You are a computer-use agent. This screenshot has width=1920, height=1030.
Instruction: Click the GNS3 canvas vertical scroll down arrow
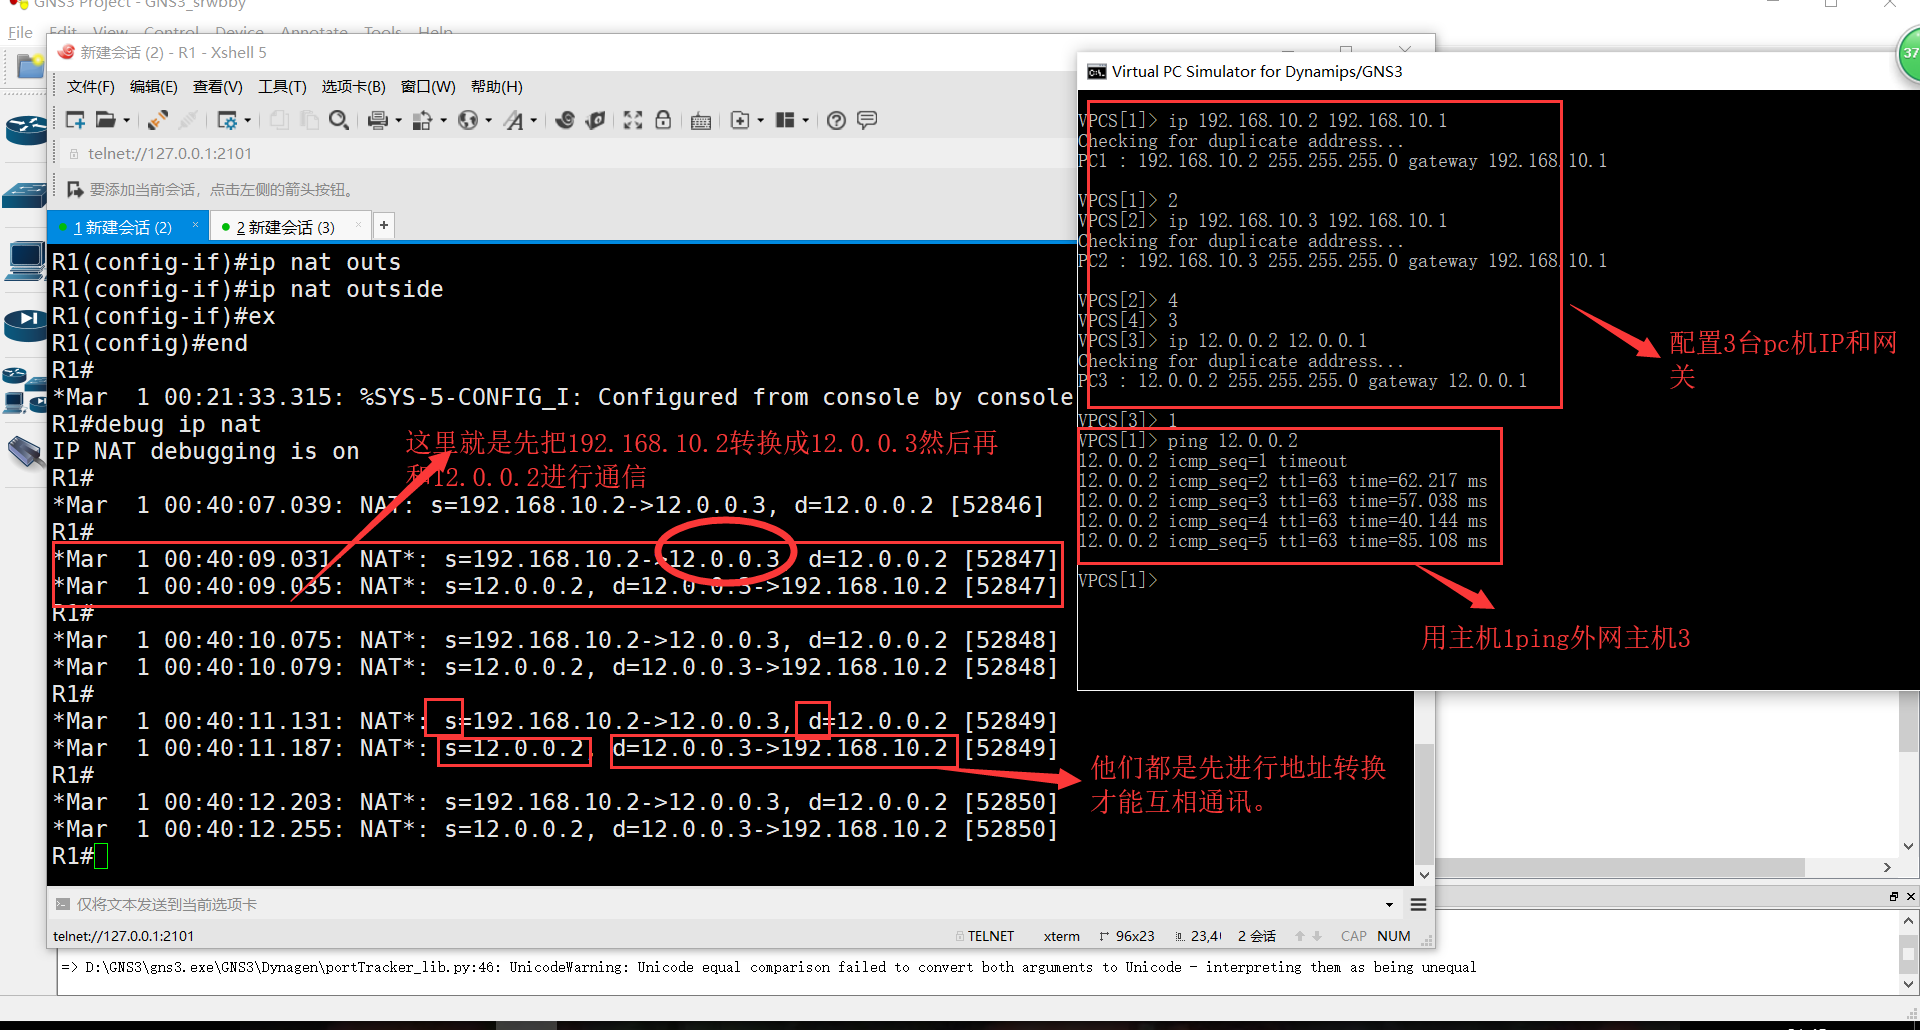tap(1909, 846)
